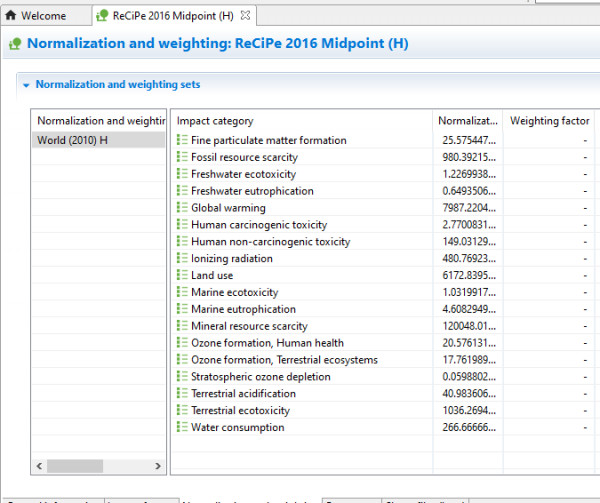The image size is (600, 503).
Task: Click the Marine ecotoxicity row icon
Action: click(182, 292)
